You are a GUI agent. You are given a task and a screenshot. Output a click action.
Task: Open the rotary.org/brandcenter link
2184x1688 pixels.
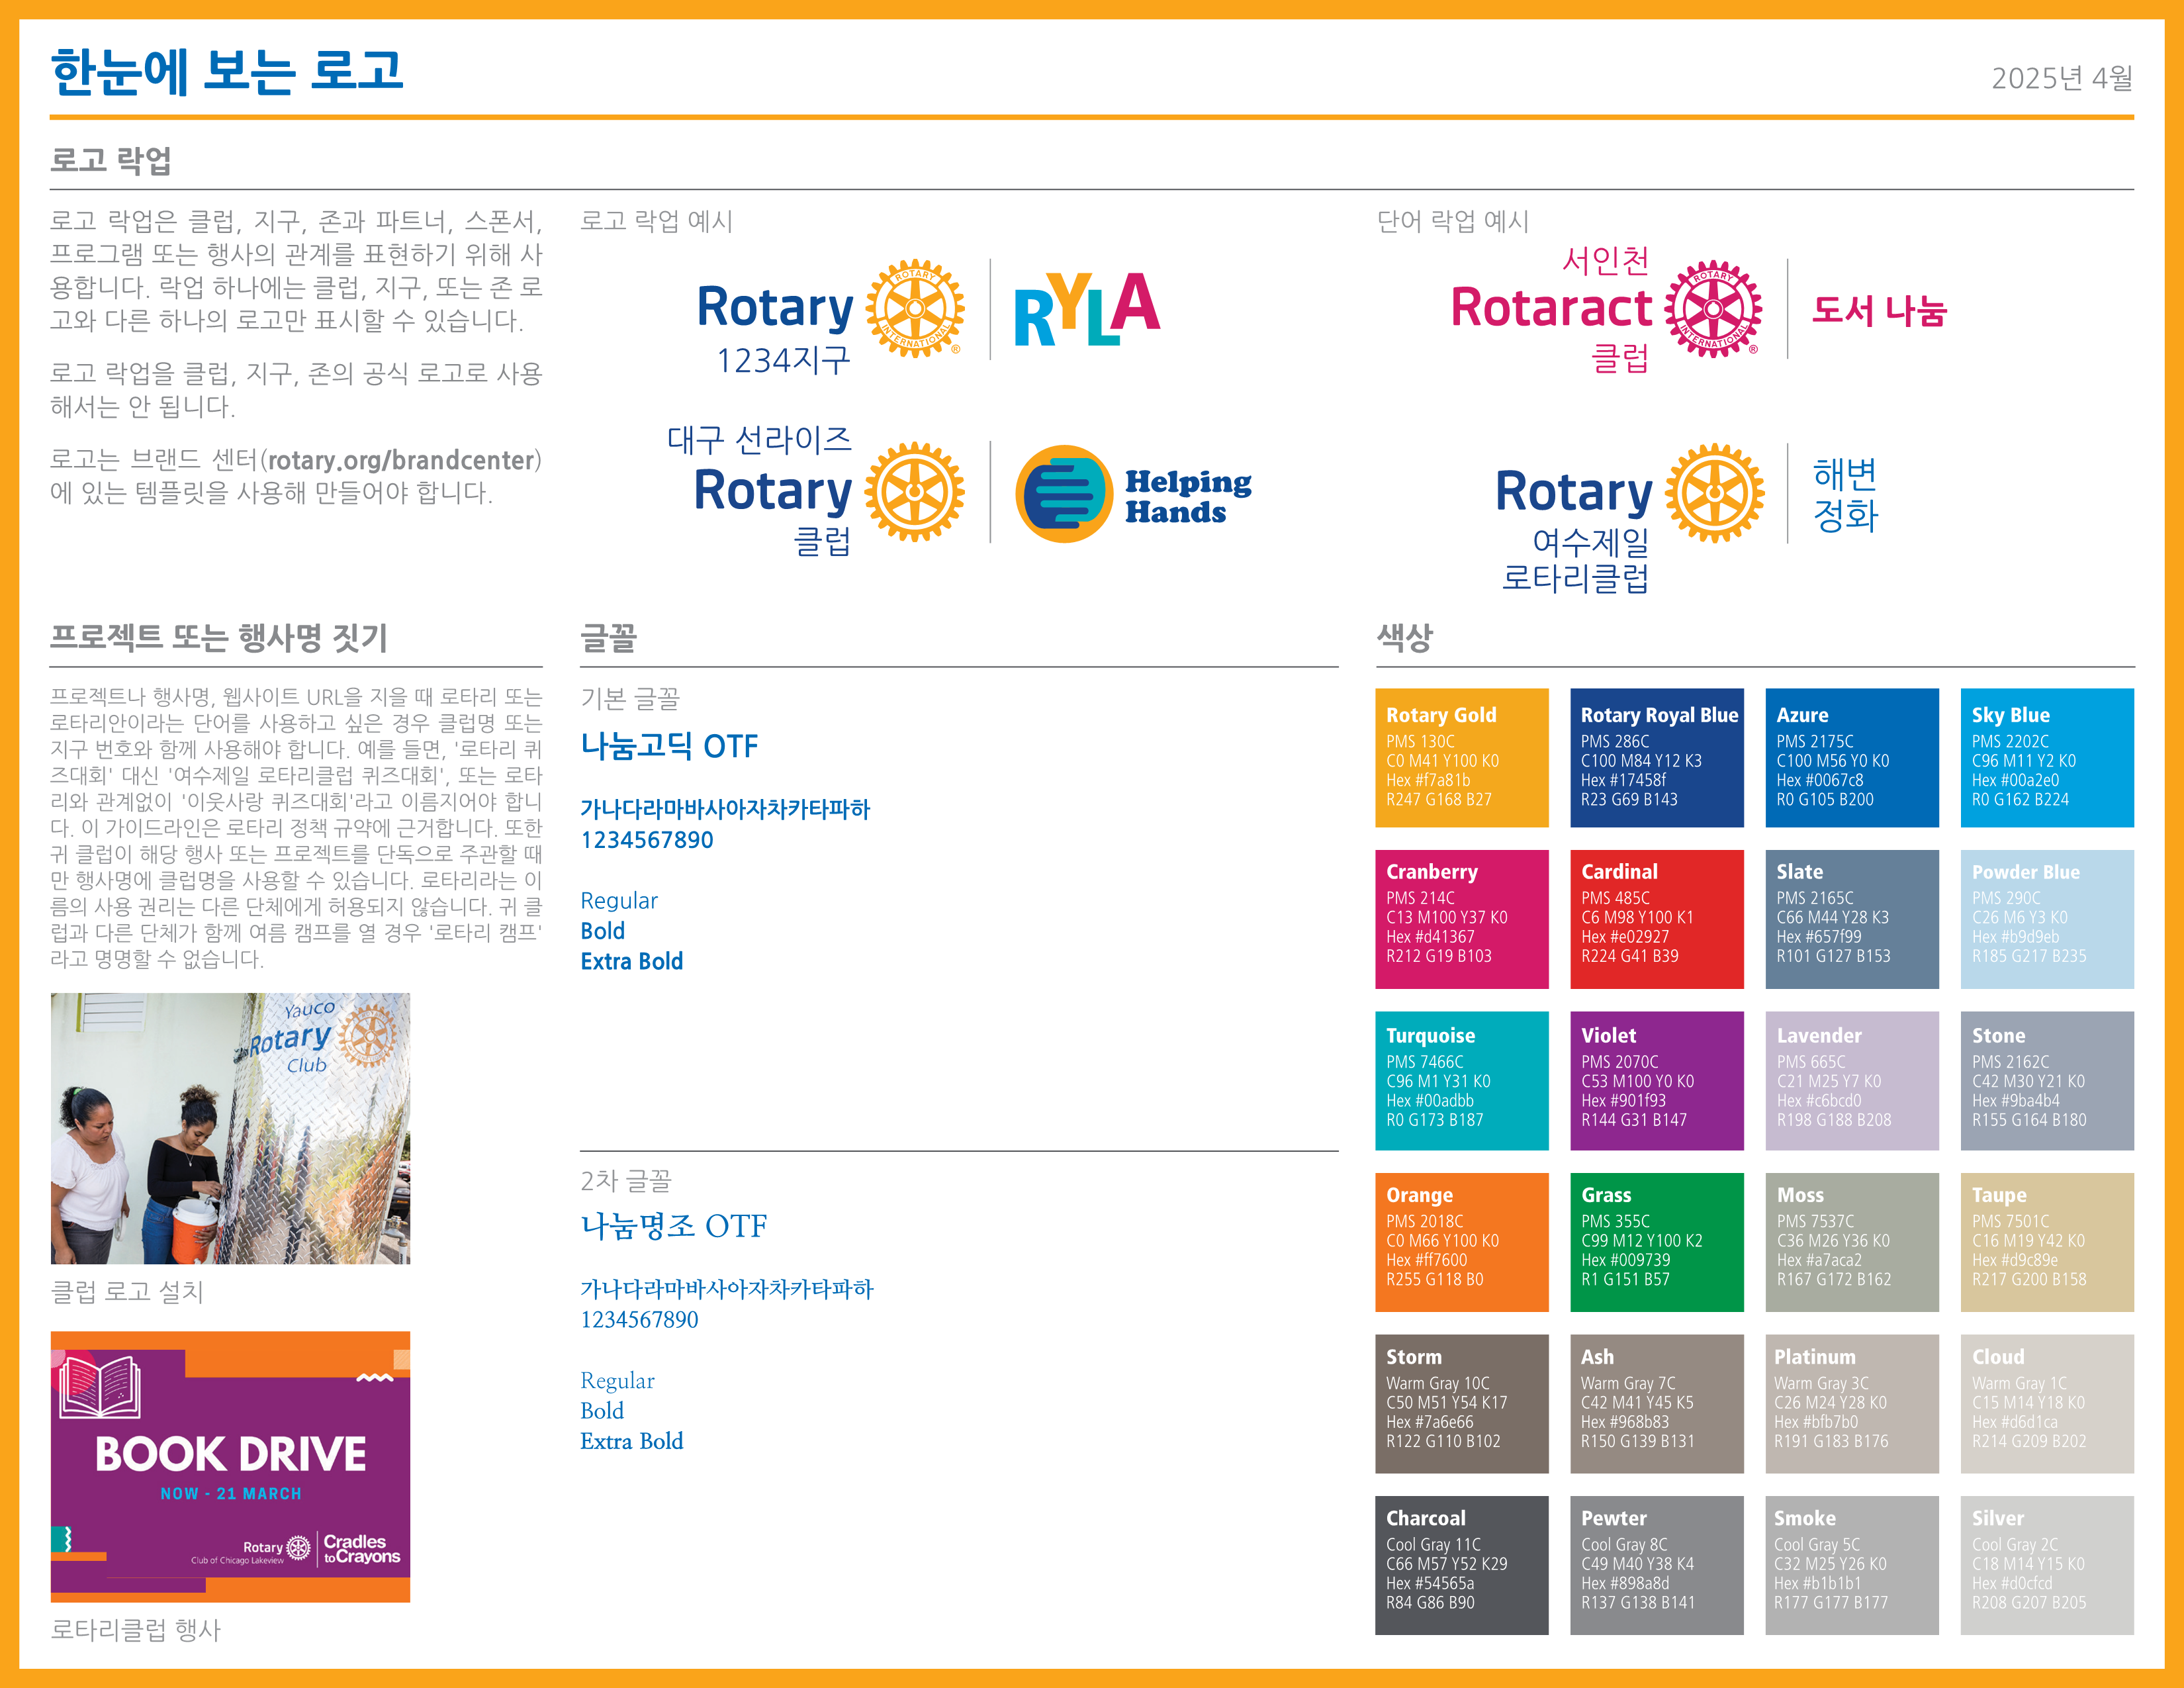coord(401,460)
